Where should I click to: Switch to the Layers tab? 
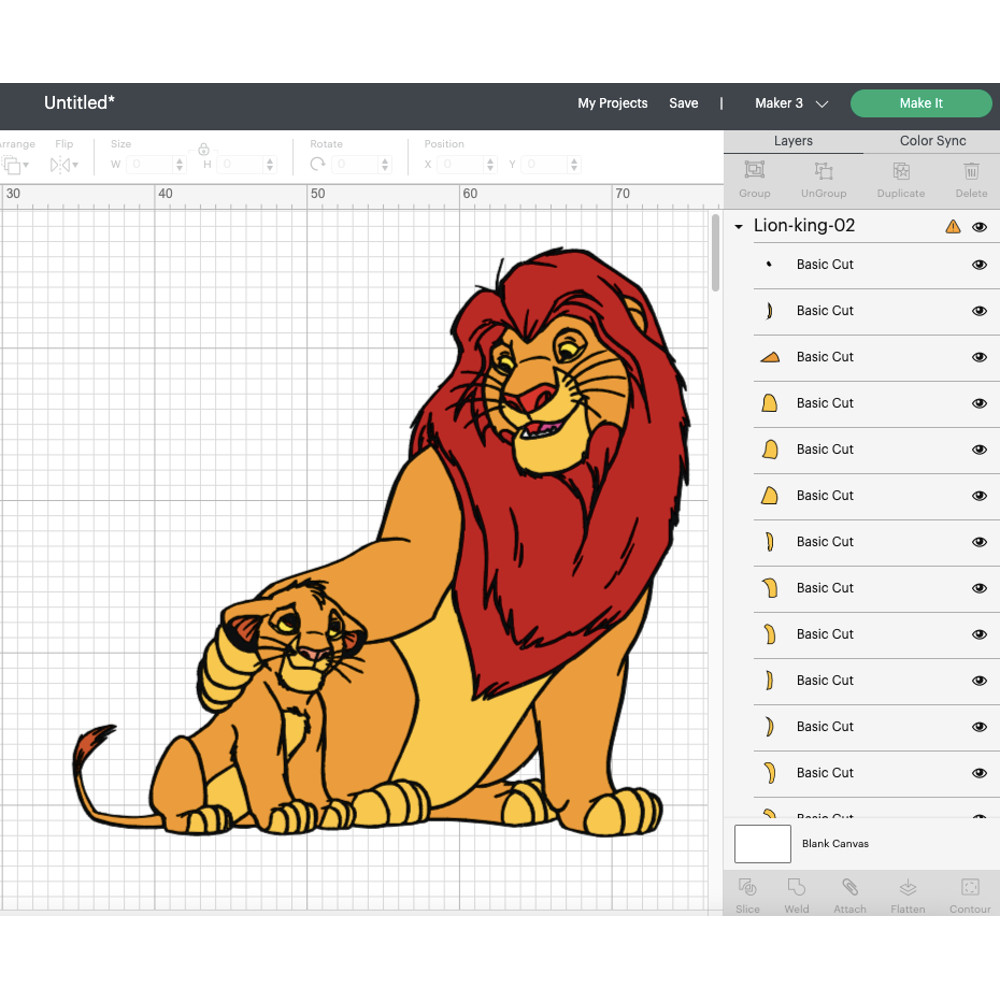(793, 141)
